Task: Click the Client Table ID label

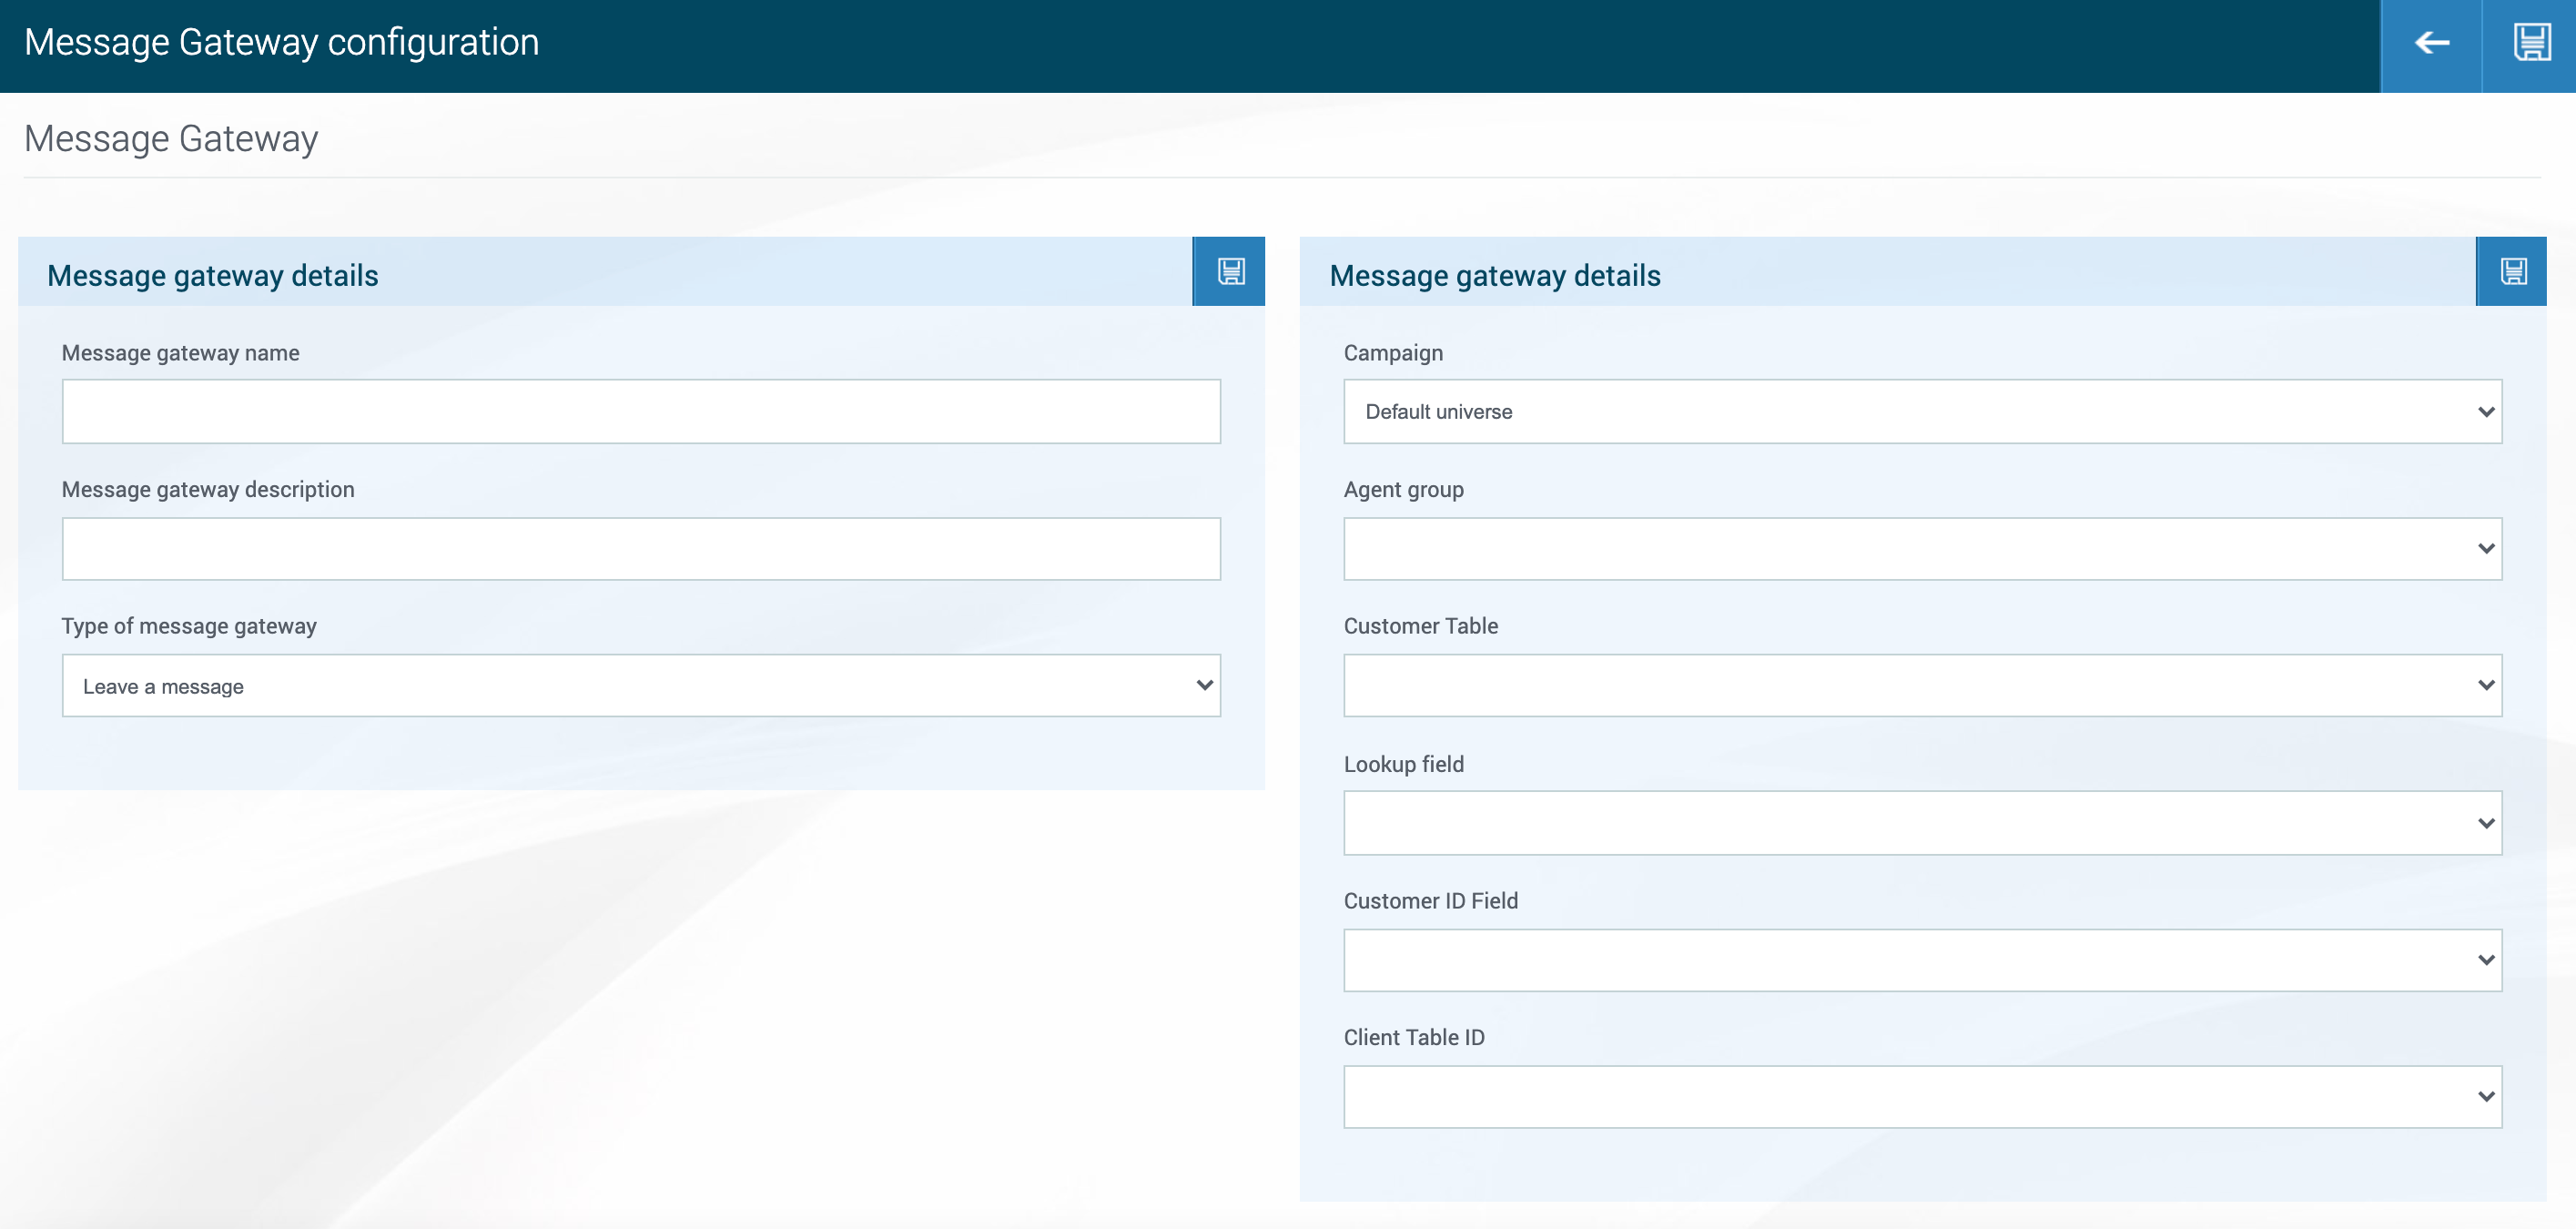Action: point(1414,1038)
